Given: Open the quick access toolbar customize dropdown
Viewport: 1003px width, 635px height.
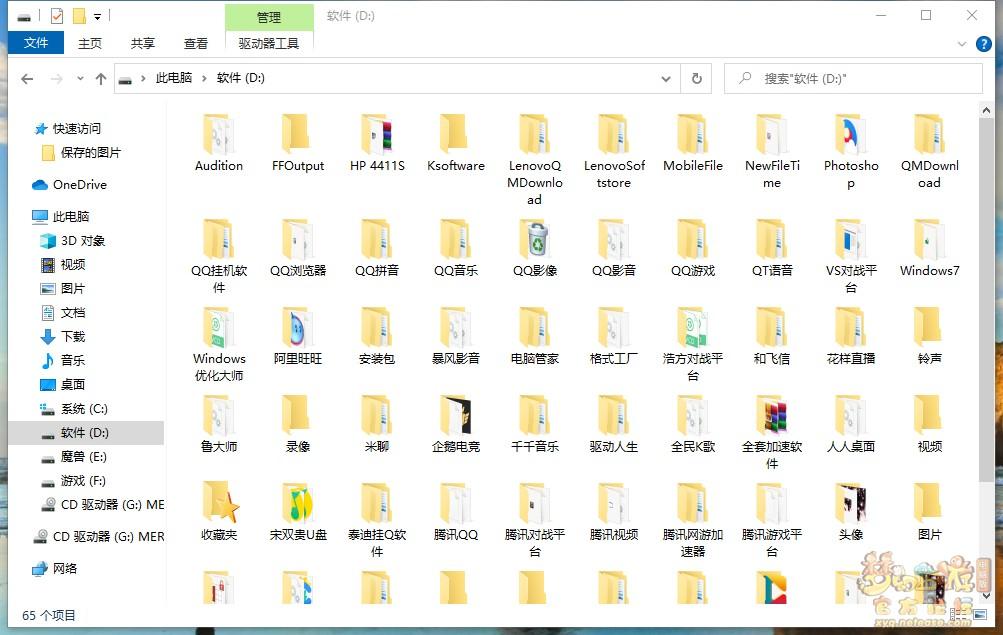Looking at the screenshot, I should [x=97, y=17].
